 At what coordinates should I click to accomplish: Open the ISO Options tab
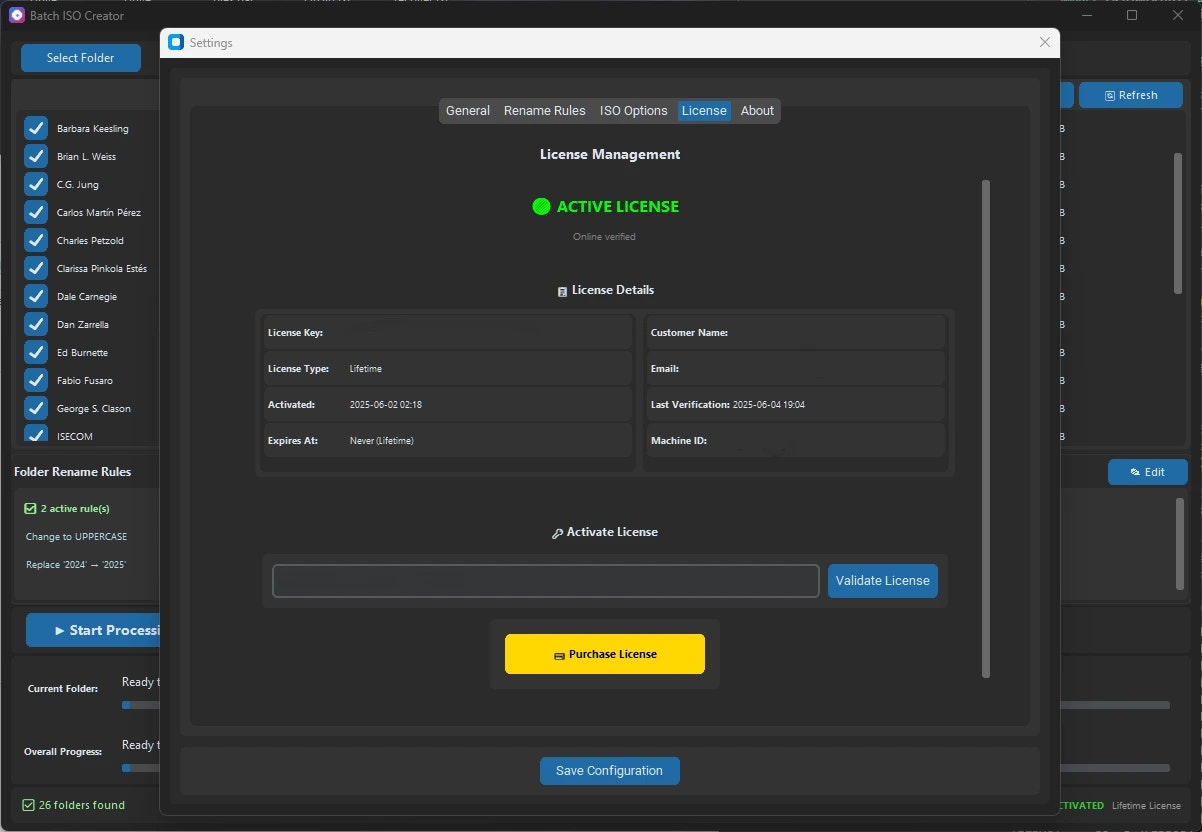pyautogui.click(x=633, y=111)
